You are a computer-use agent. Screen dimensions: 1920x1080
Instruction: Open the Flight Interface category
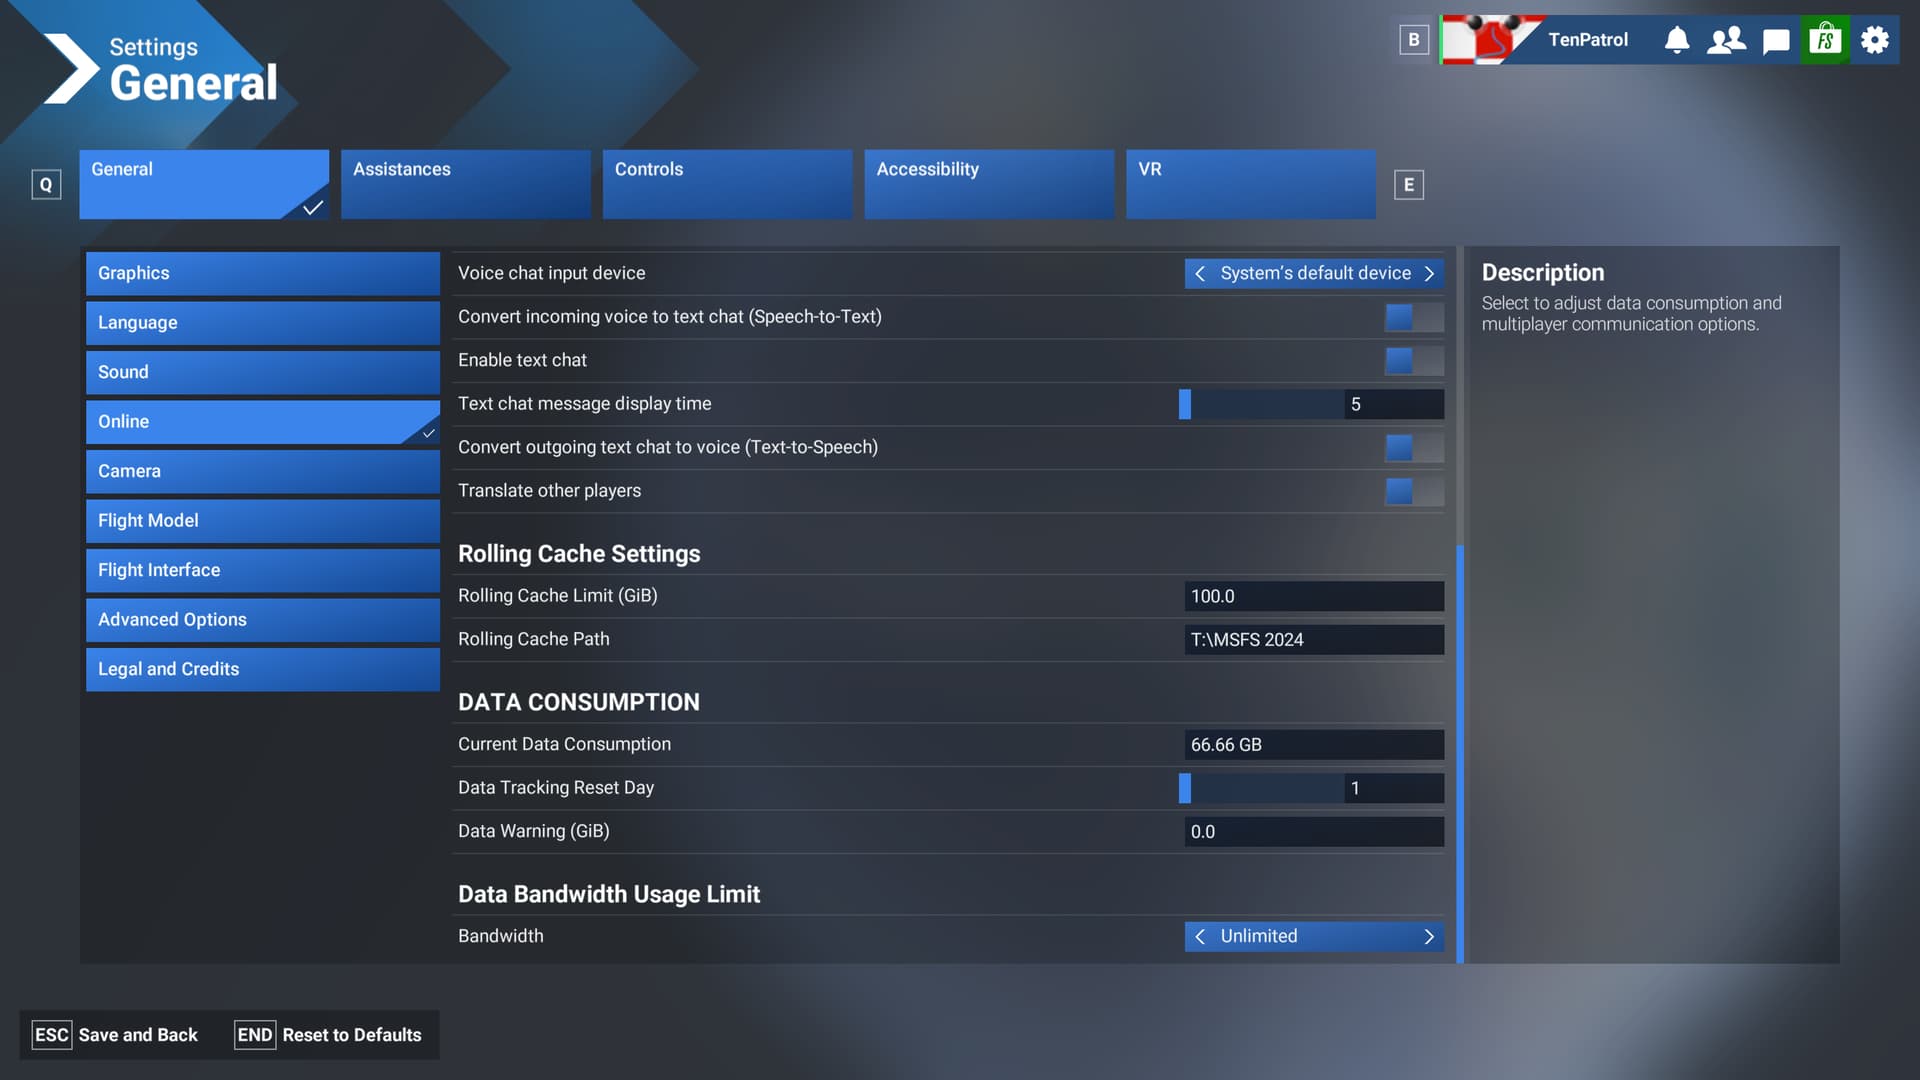pos(262,570)
